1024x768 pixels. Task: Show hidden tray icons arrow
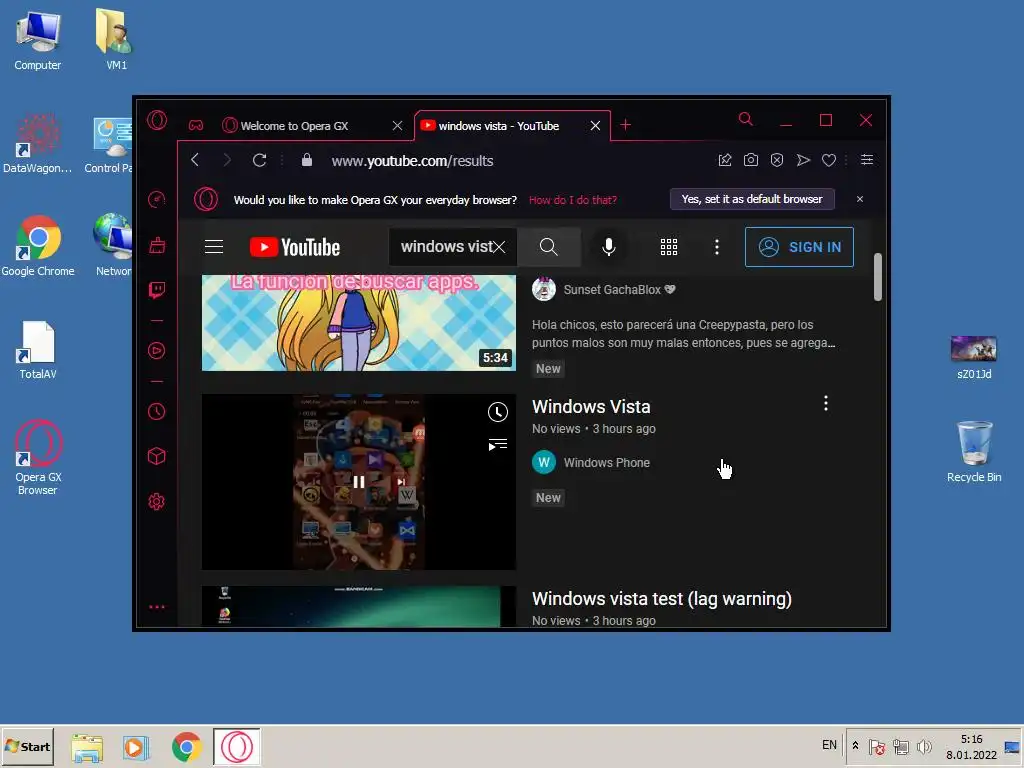(x=855, y=746)
